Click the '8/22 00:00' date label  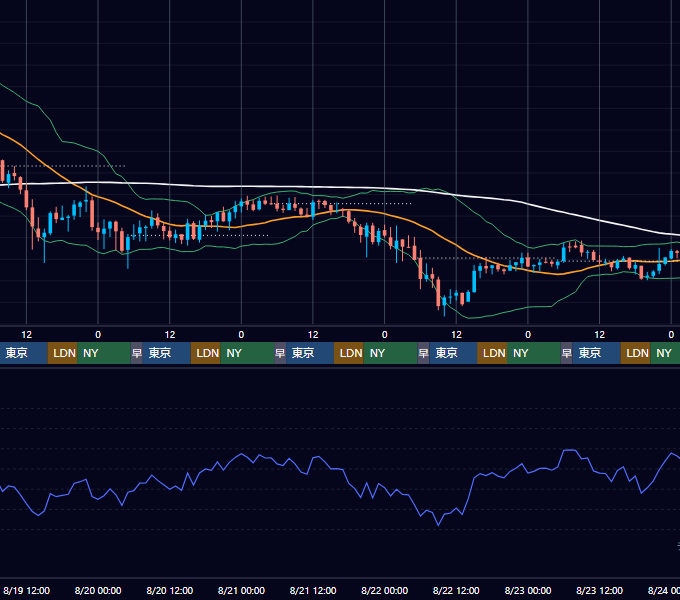tap(384, 590)
